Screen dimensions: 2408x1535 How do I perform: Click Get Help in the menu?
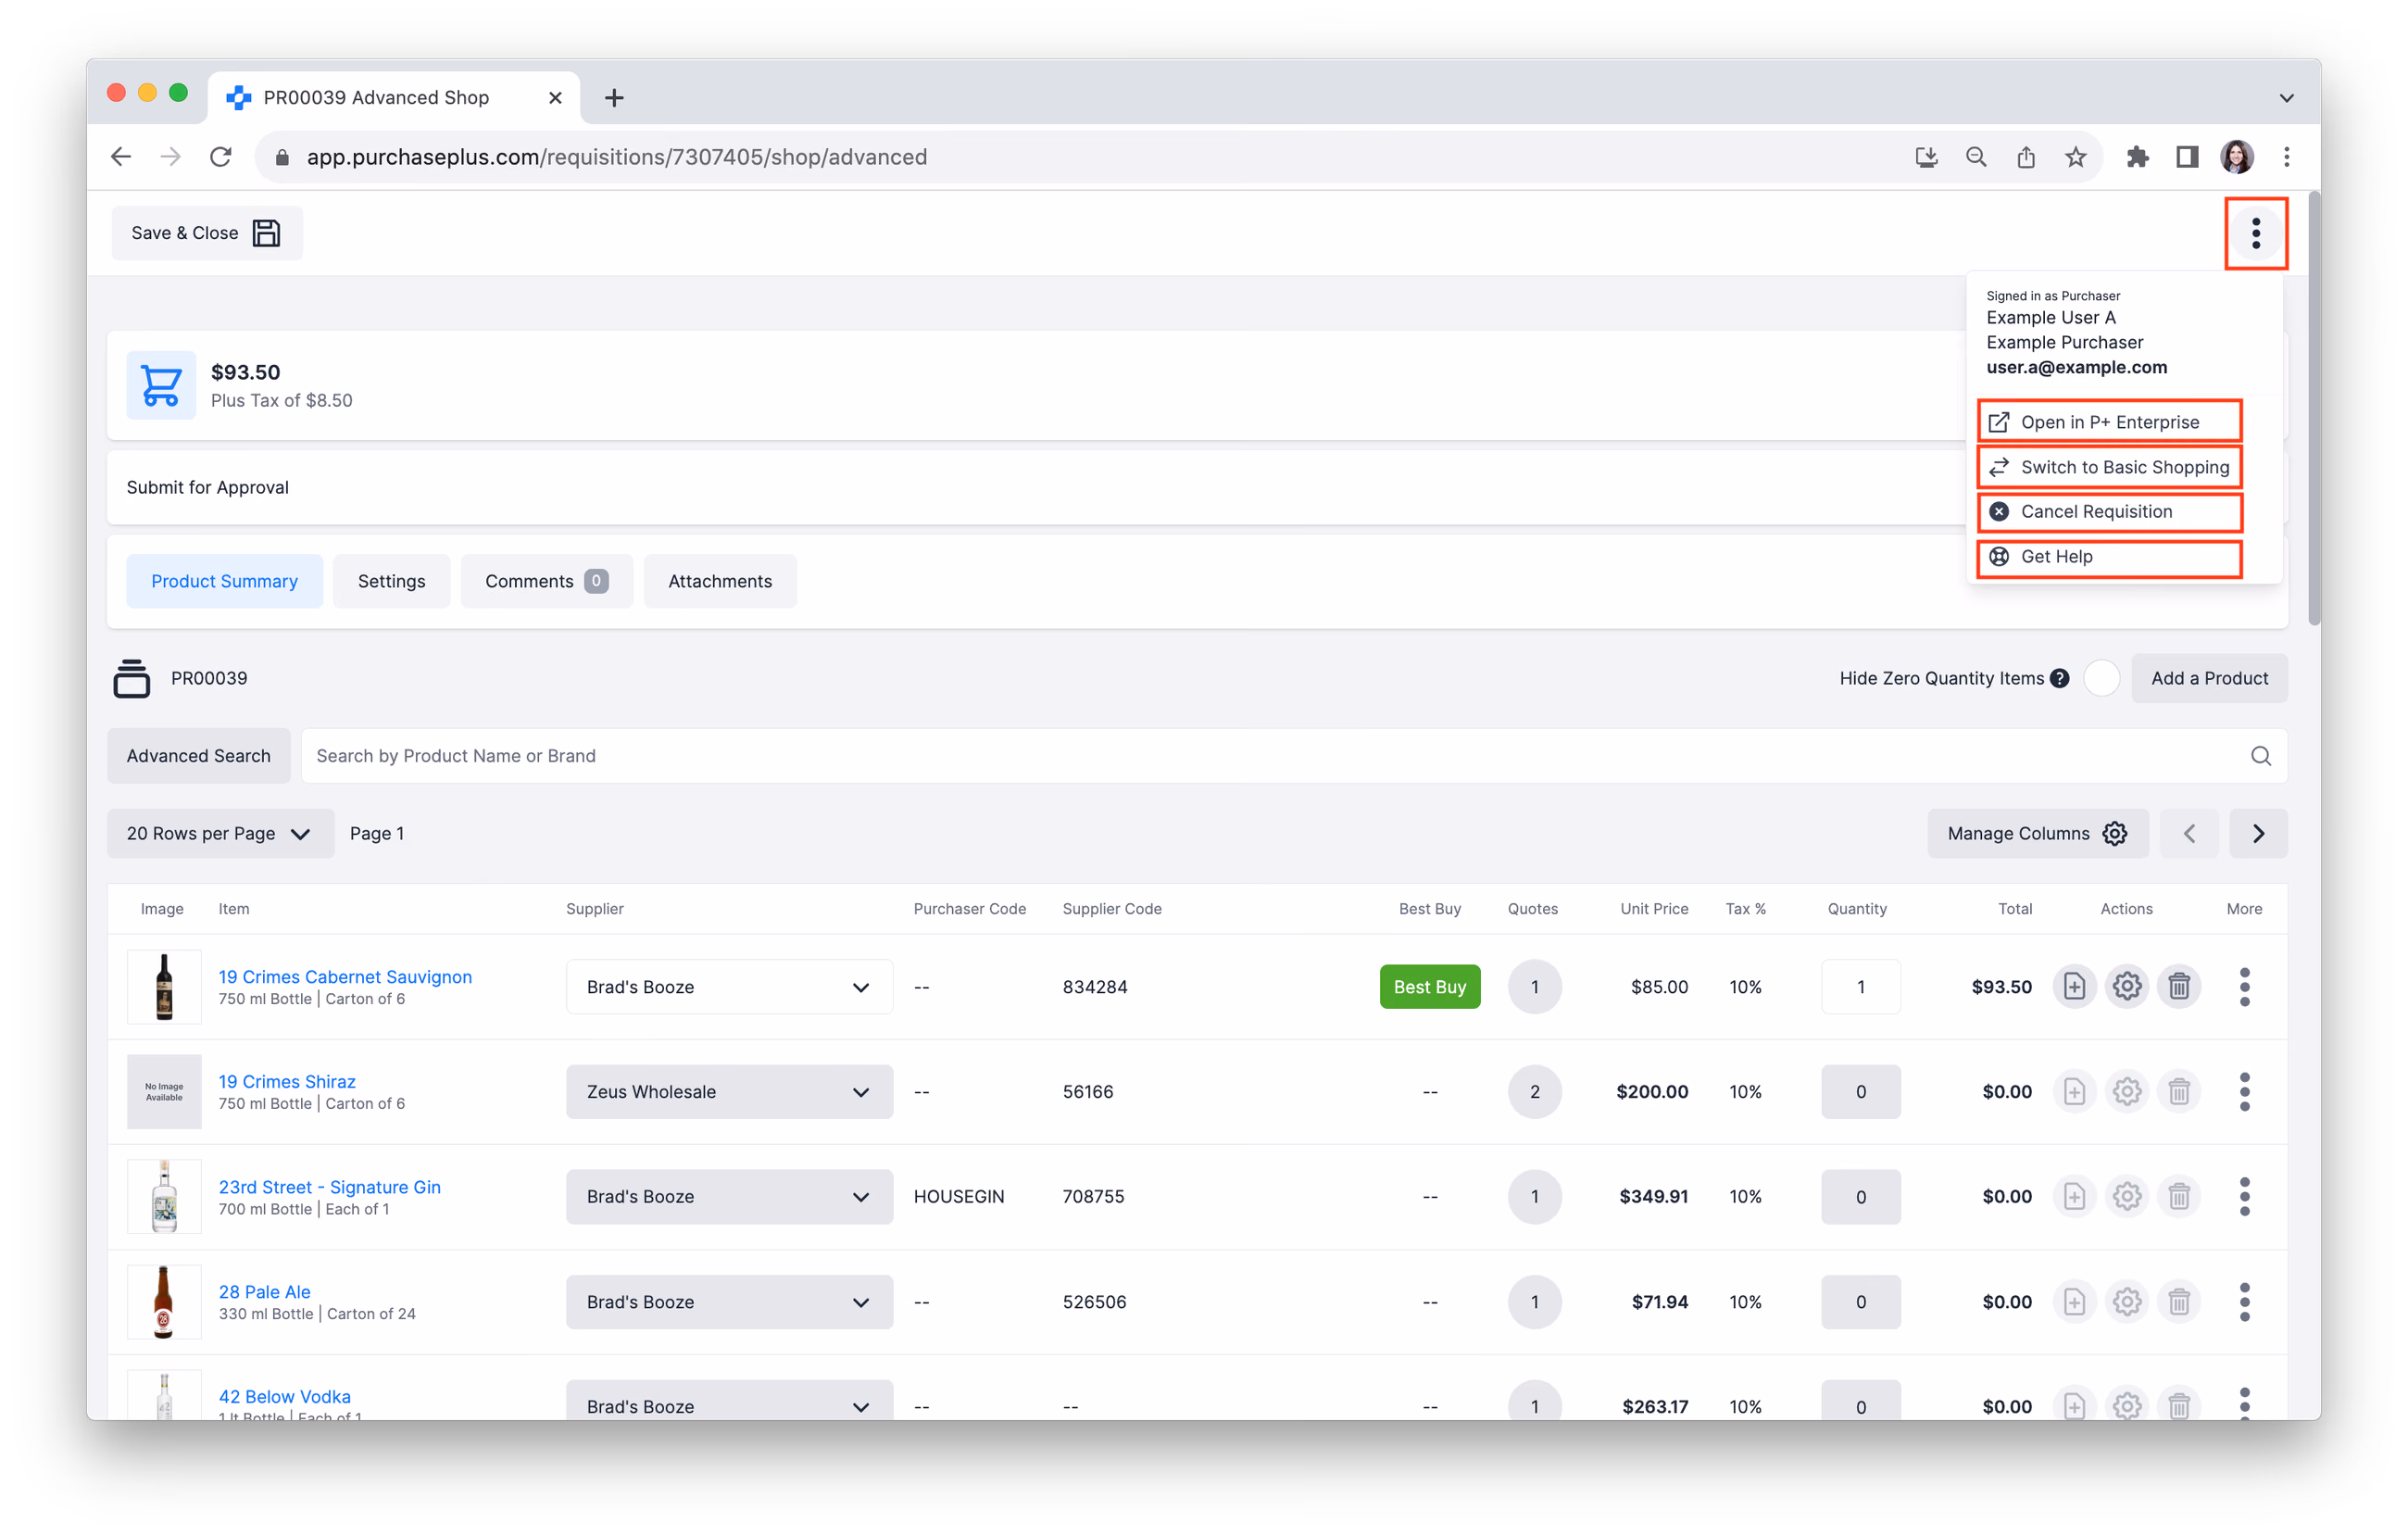tap(2109, 557)
